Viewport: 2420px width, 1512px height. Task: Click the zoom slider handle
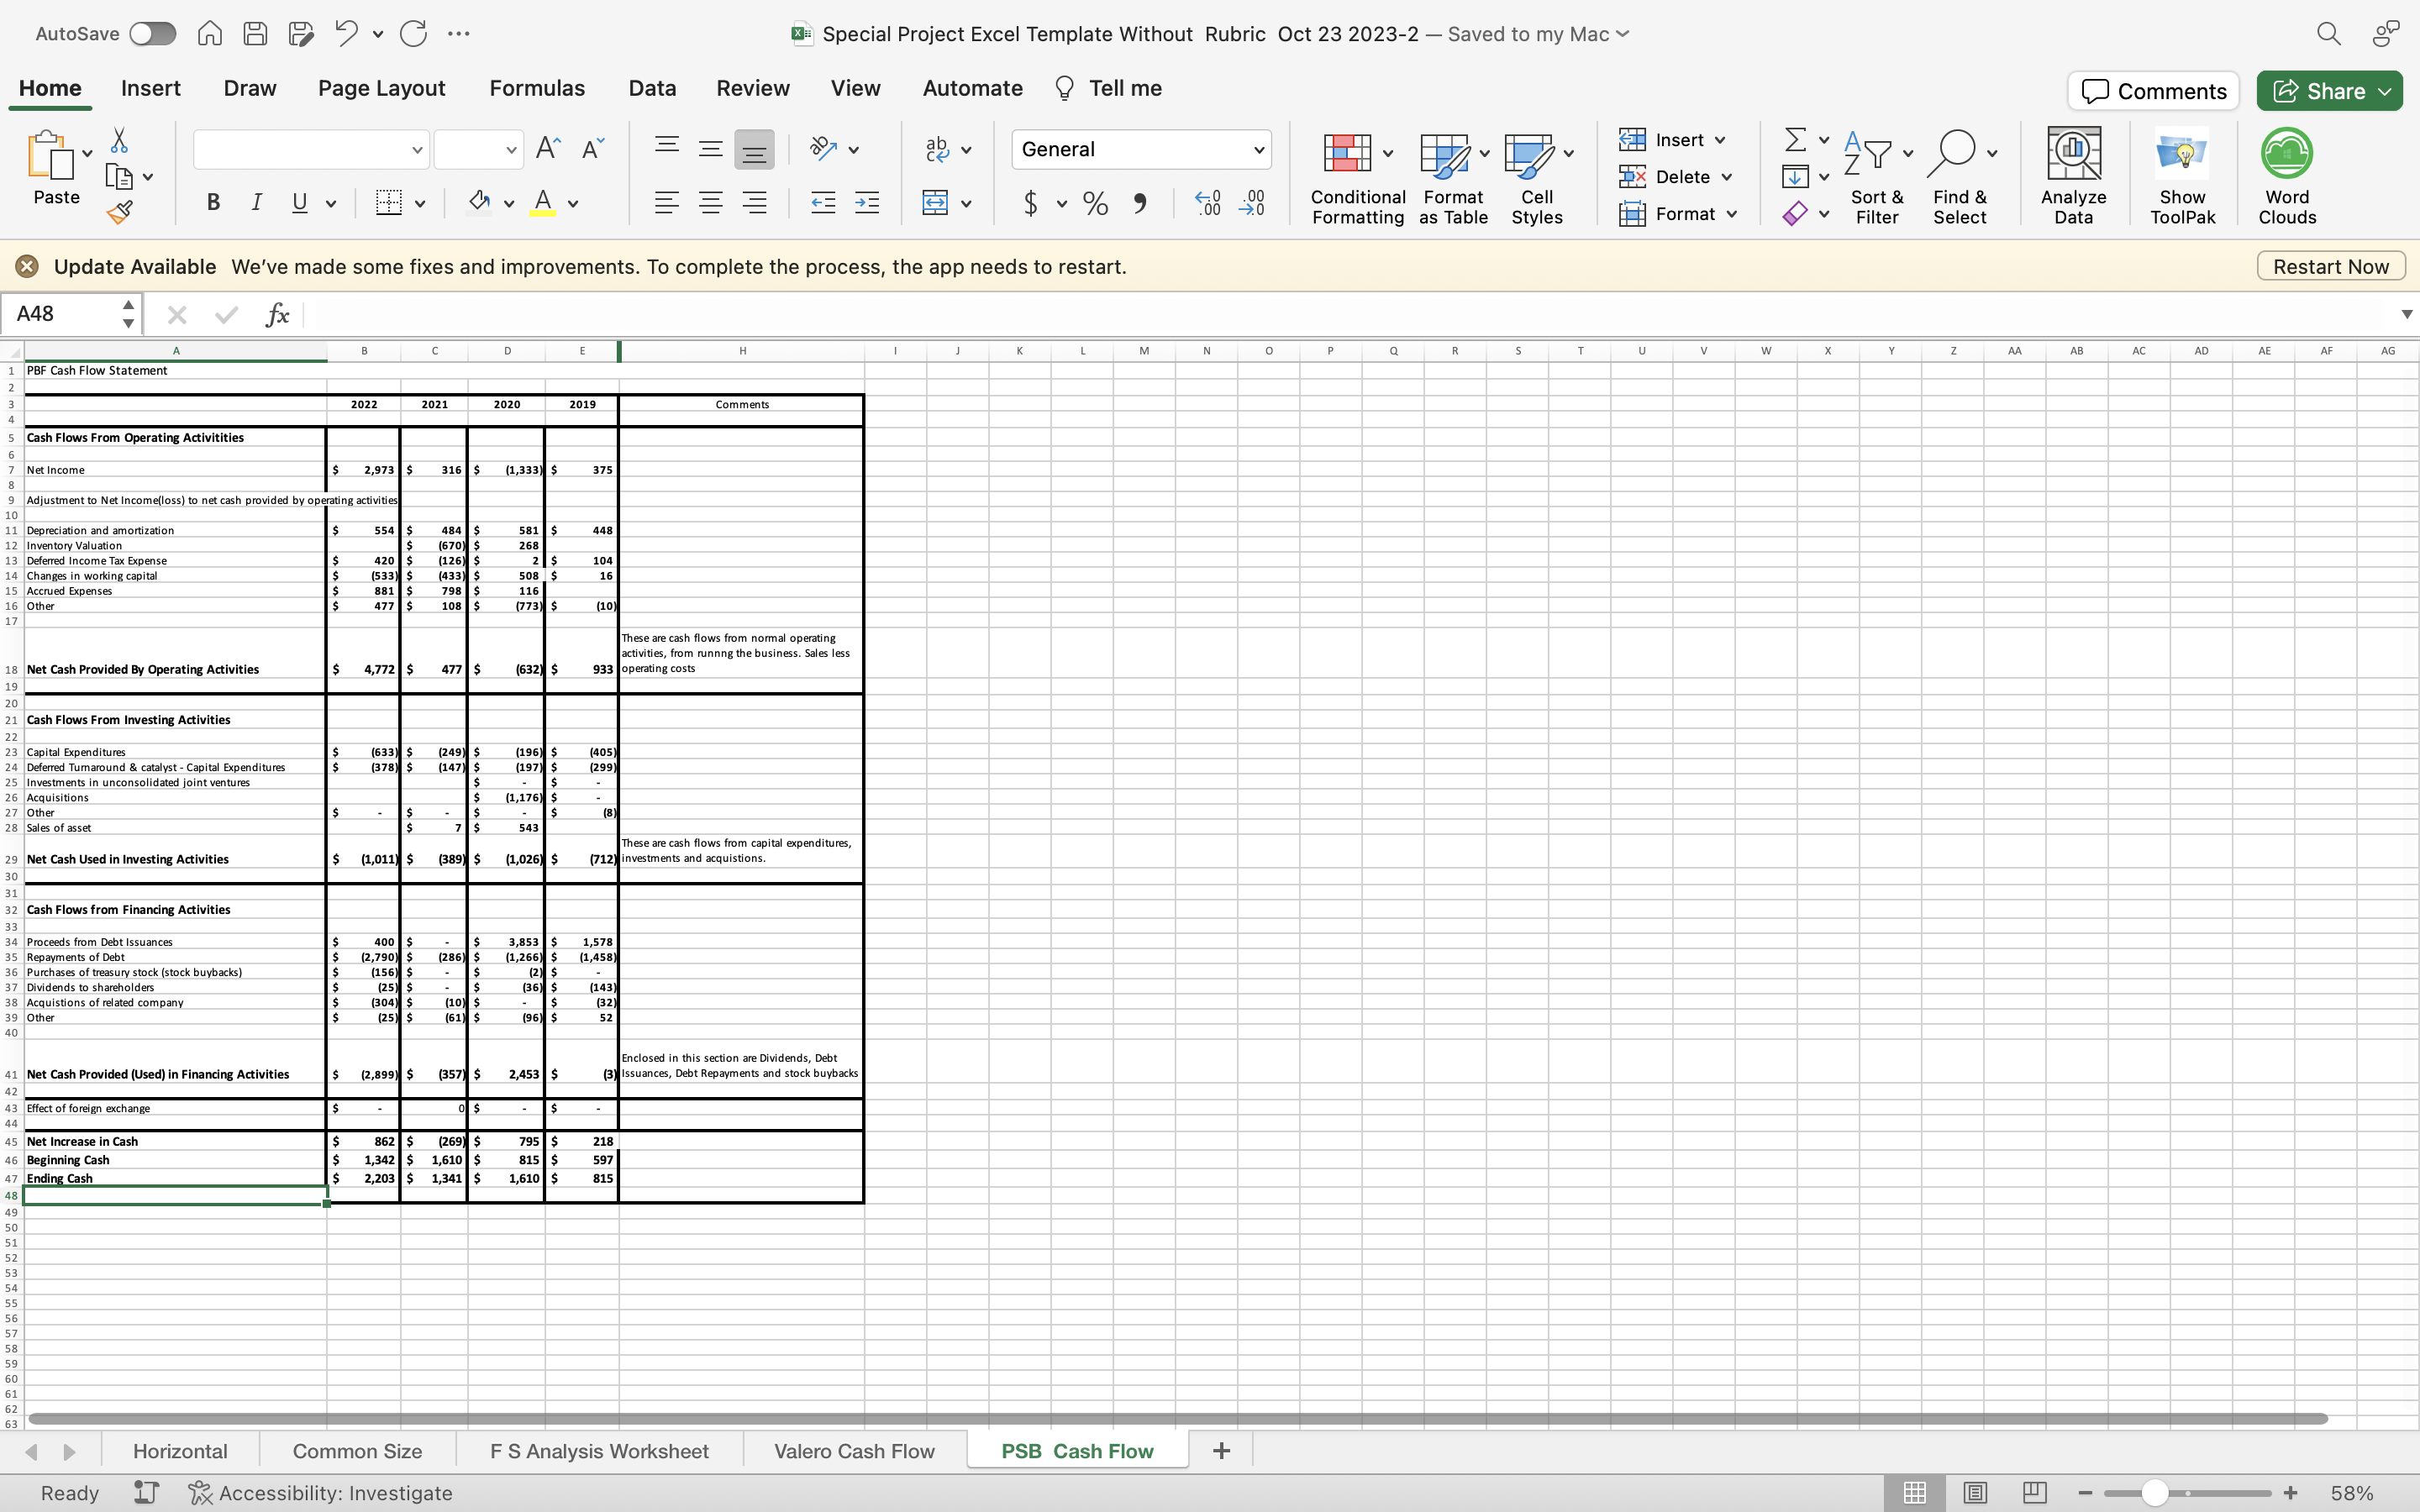[2155, 1493]
